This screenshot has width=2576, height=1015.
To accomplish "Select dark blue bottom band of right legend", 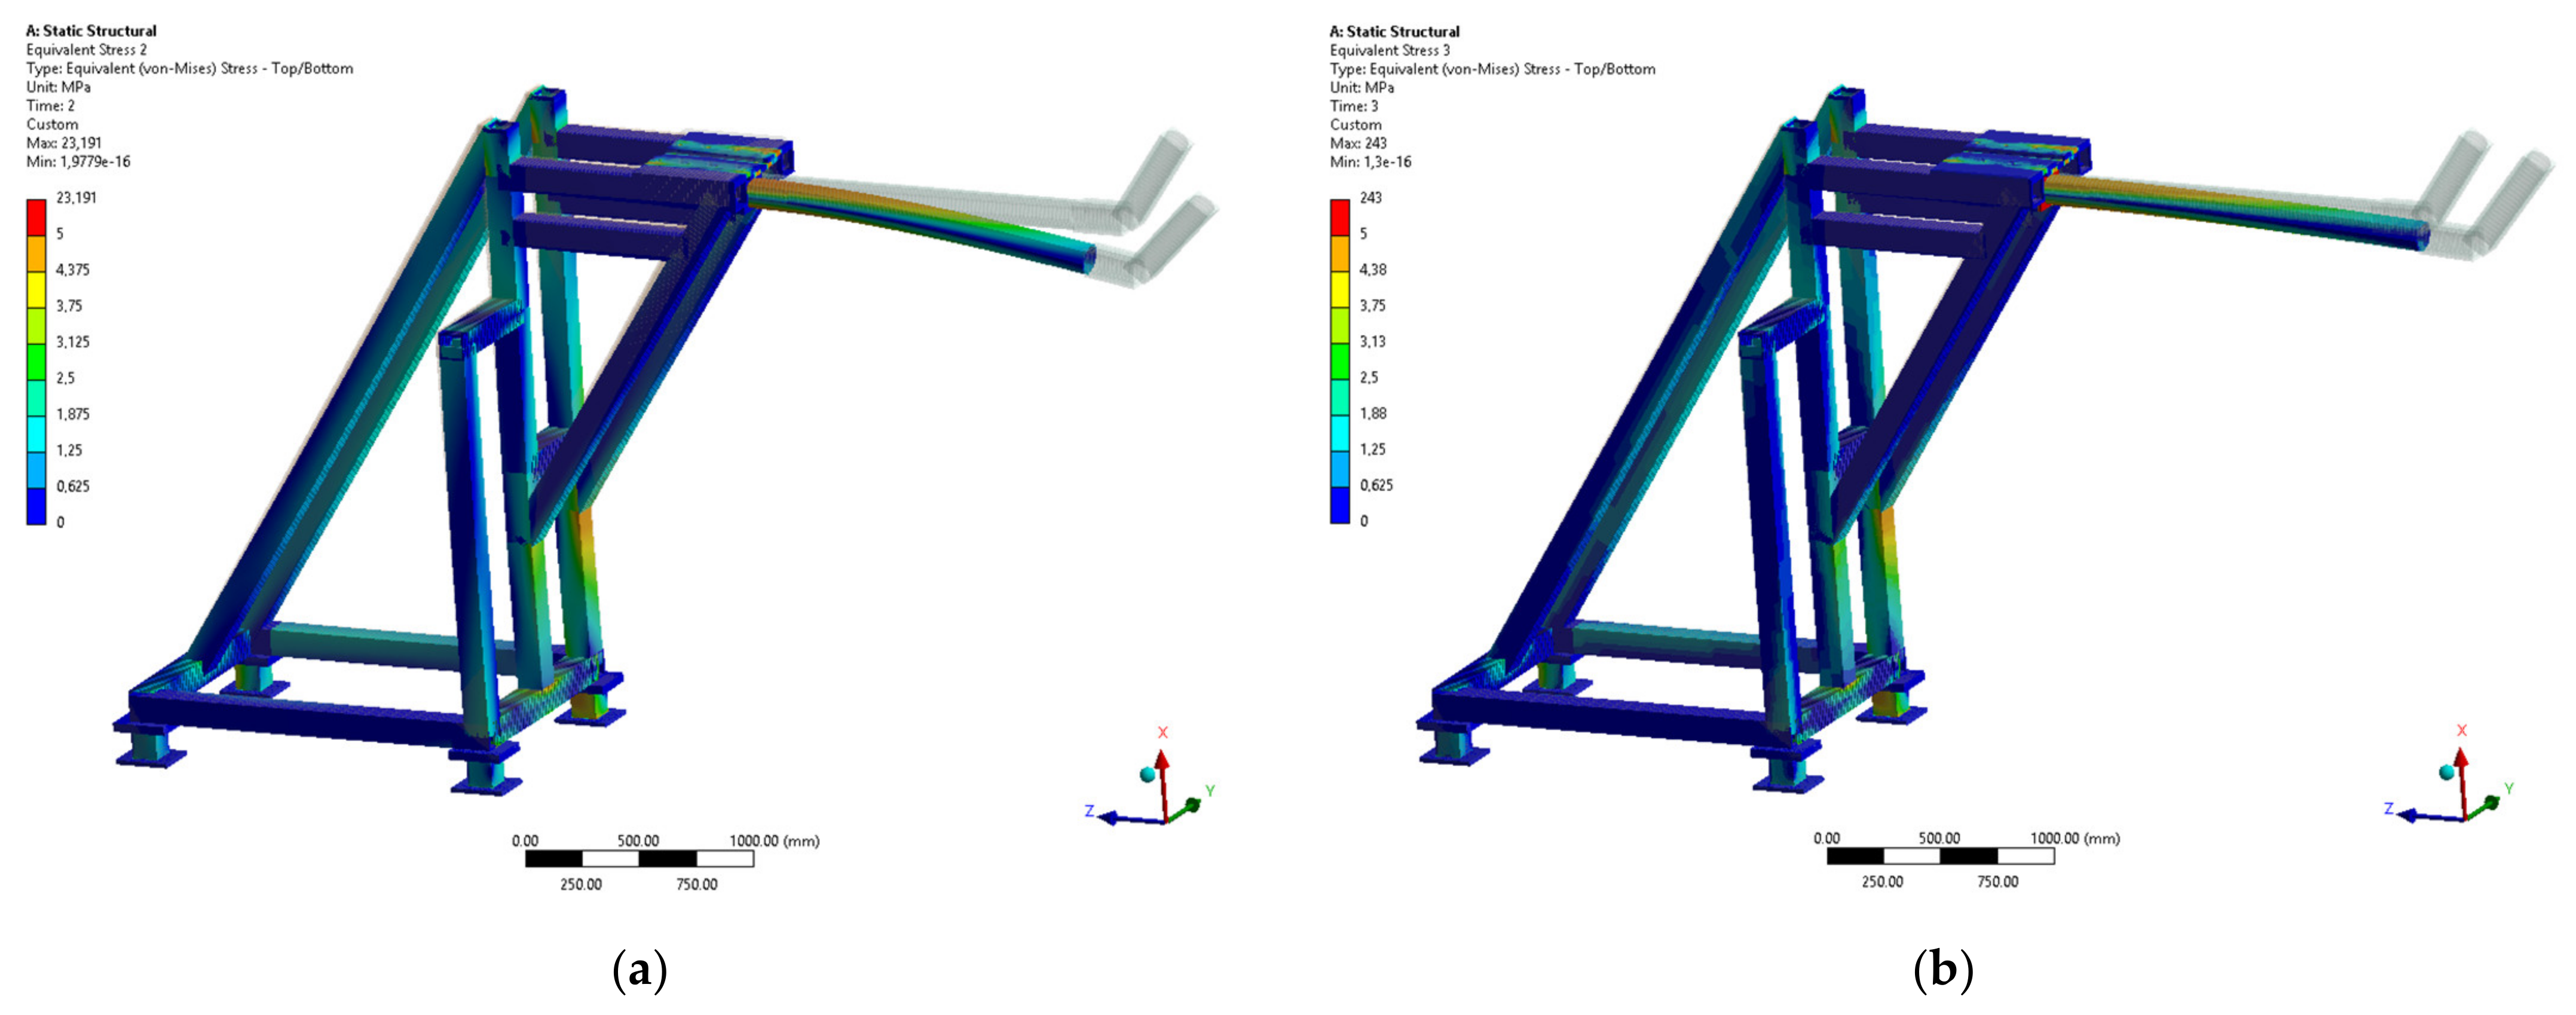I will coord(1339,504).
